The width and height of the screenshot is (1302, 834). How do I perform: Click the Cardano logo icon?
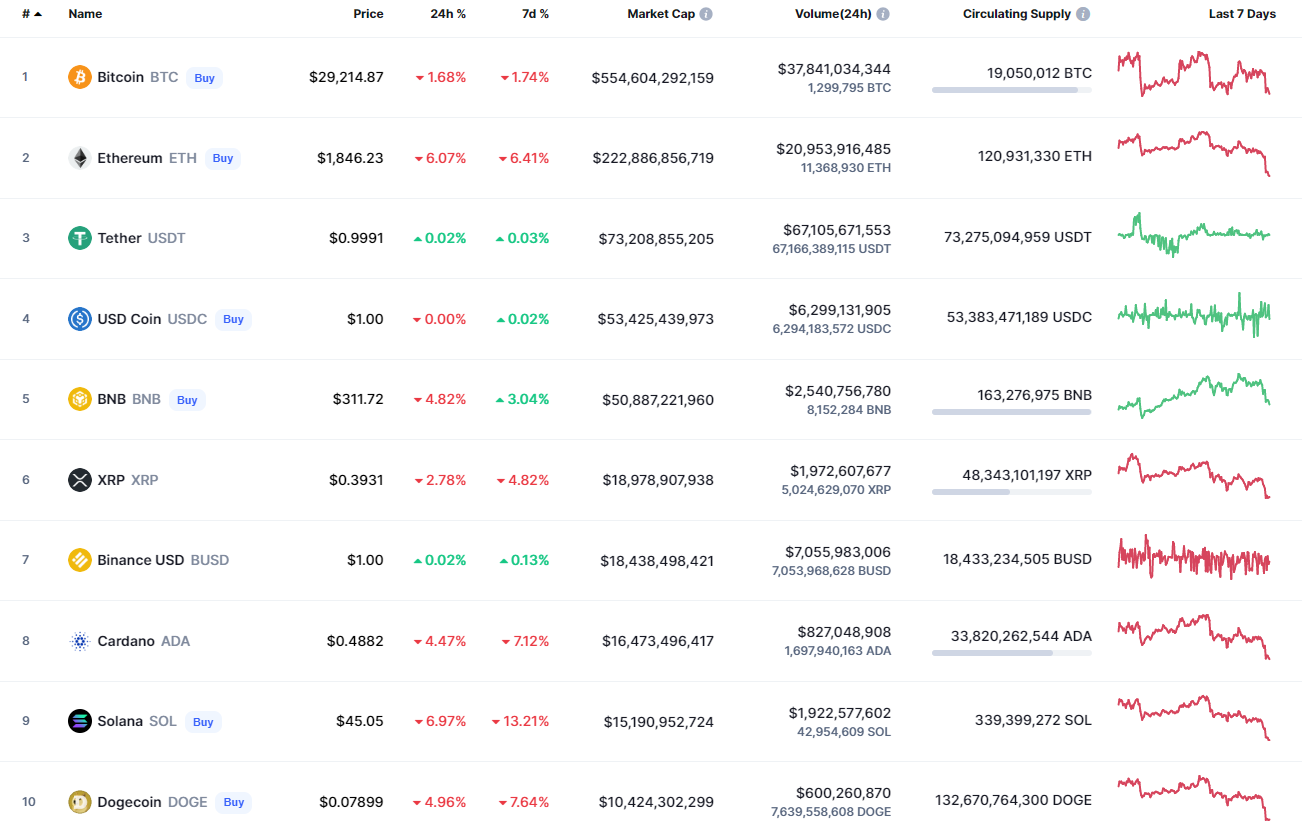click(79, 641)
